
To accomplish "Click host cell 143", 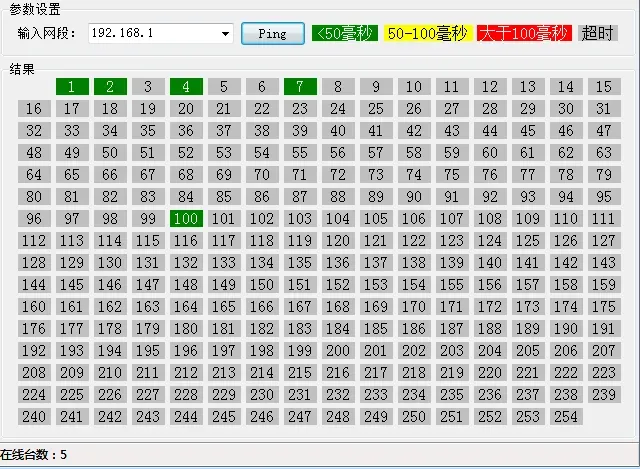I will (x=604, y=263).
